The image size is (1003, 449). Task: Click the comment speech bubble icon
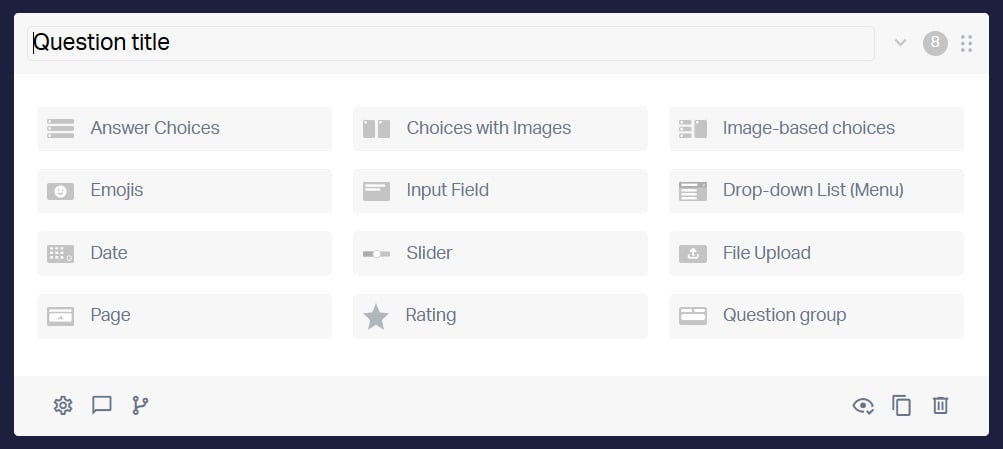(x=102, y=406)
